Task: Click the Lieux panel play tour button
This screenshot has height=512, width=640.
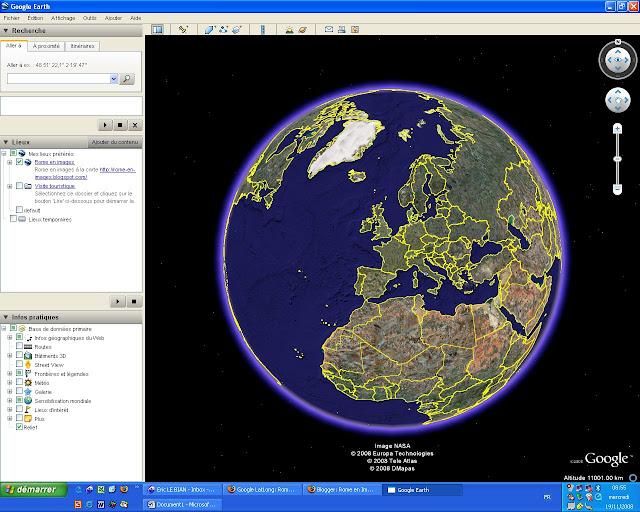Action: tap(118, 302)
